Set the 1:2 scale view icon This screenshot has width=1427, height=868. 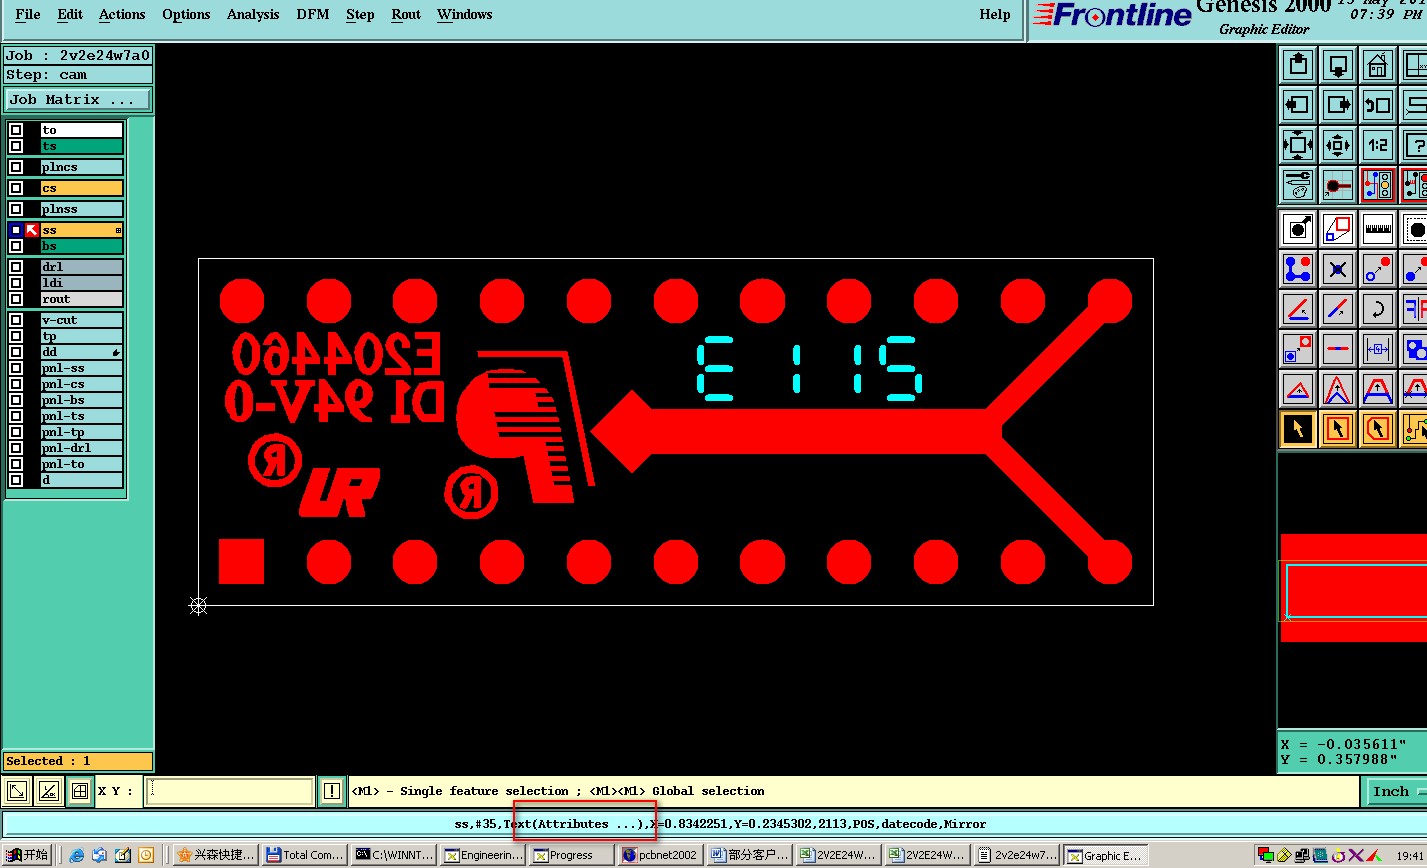pos(1378,144)
